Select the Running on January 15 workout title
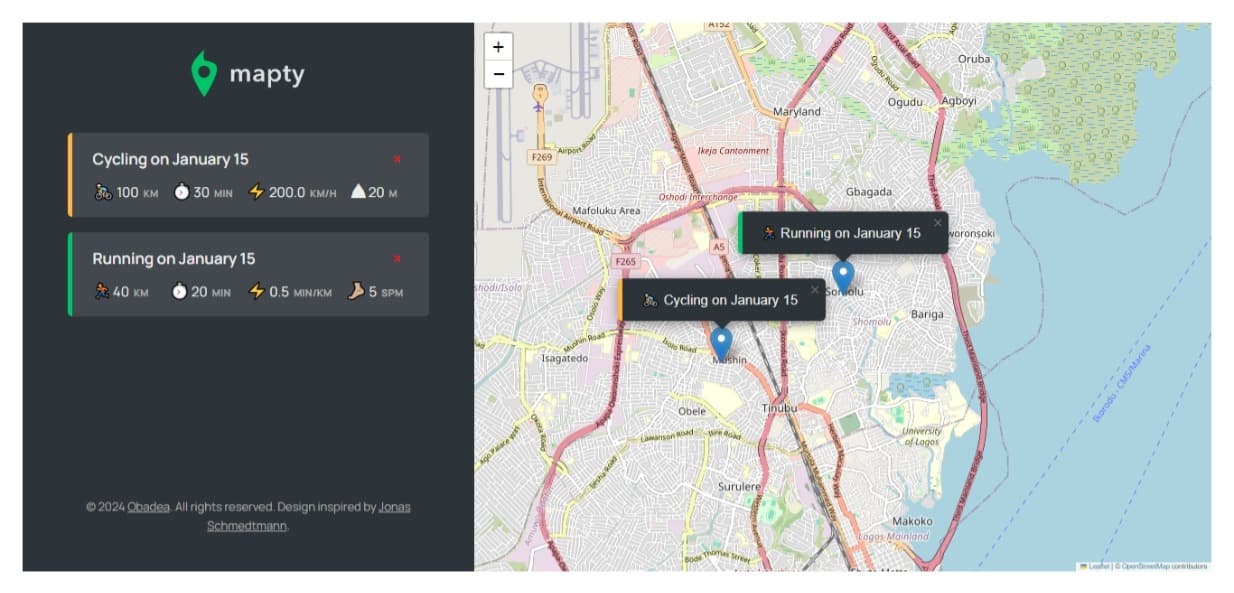 173,260
